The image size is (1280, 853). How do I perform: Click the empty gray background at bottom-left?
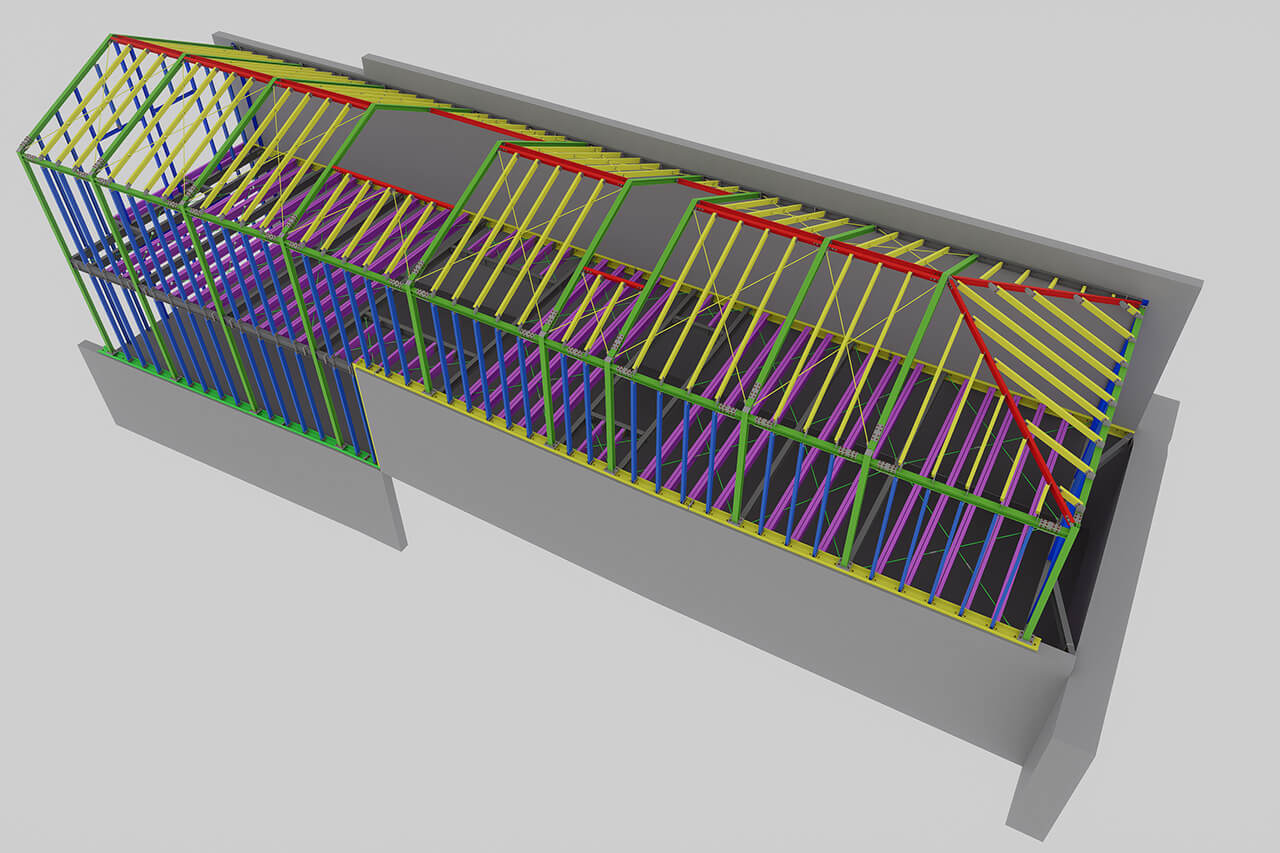coord(150,700)
